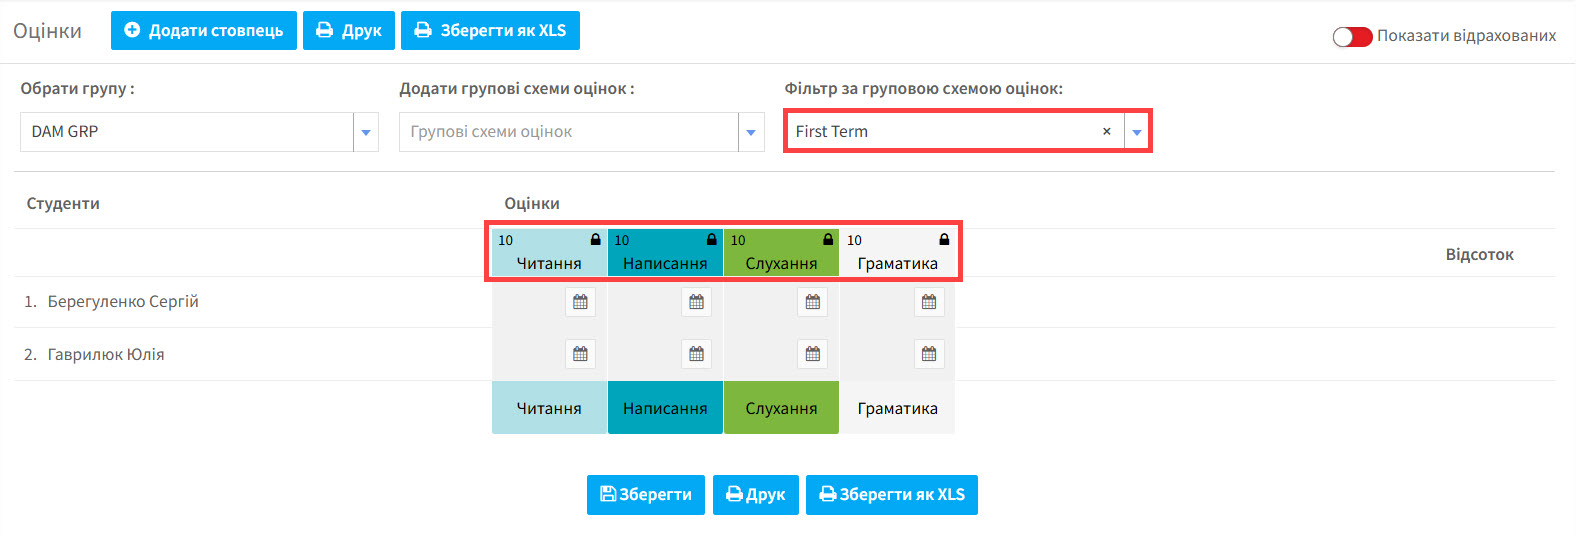Open calendar icon for Берегуленко Сергій under Читання
1576x539 pixels.
click(x=580, y=302)
